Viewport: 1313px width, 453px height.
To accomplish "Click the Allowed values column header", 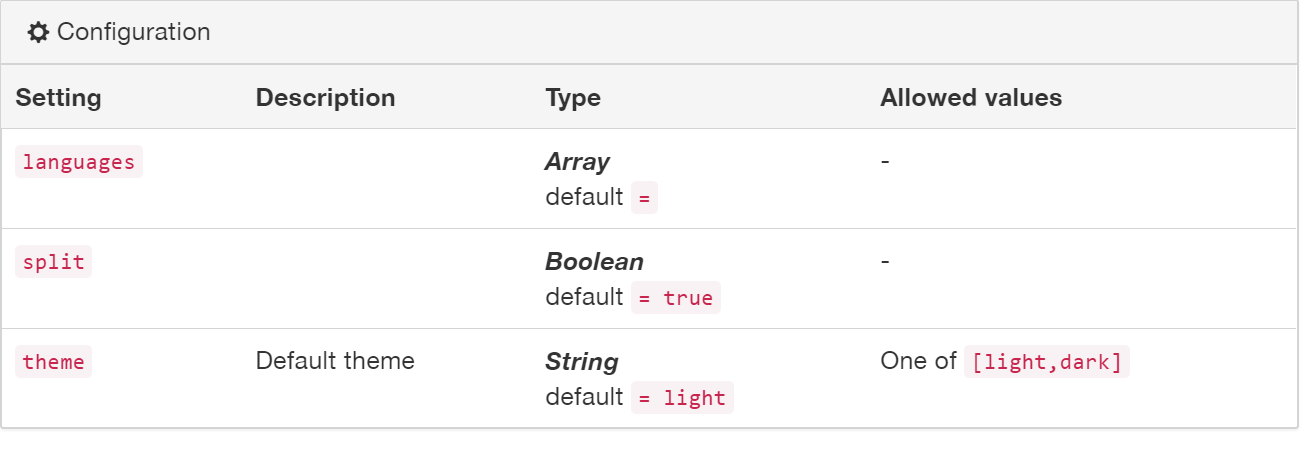I will [970, 98].
